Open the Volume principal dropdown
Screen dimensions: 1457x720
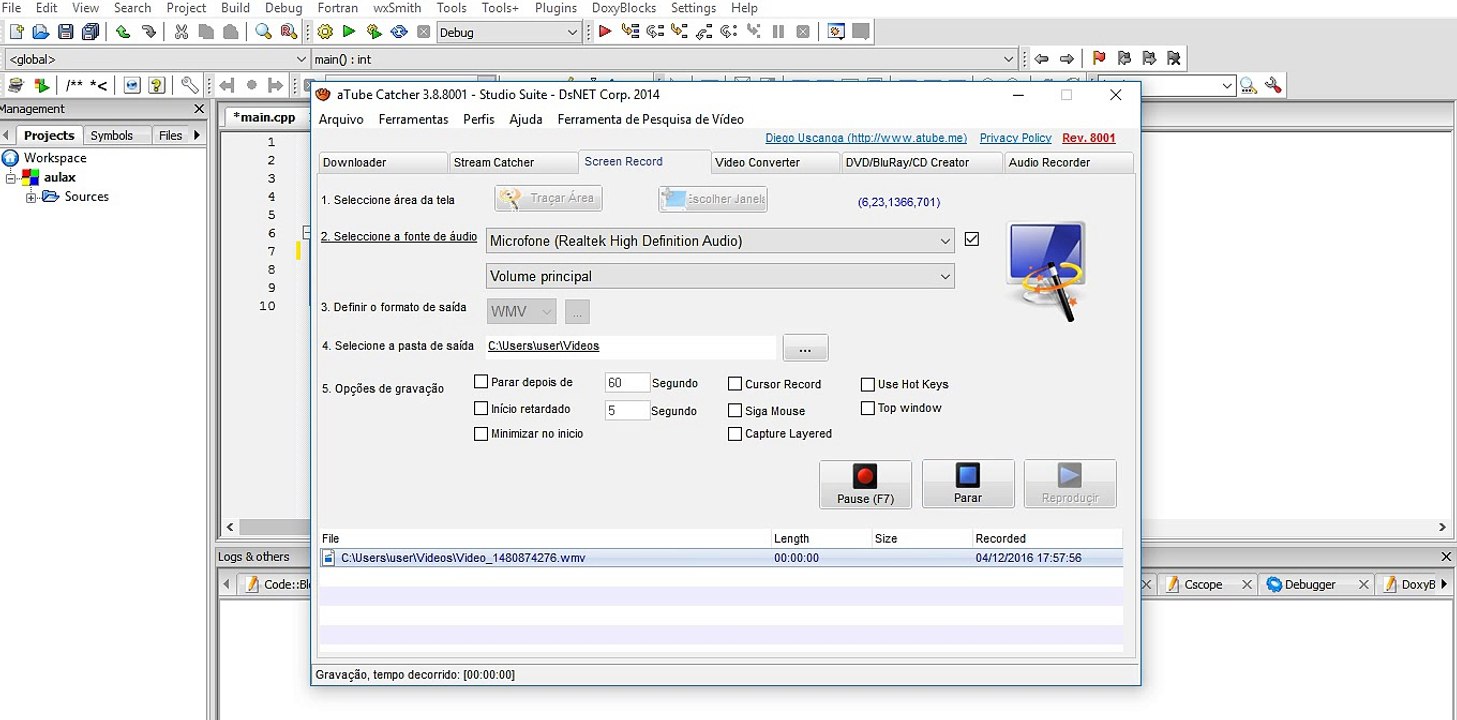pos(720,276)
